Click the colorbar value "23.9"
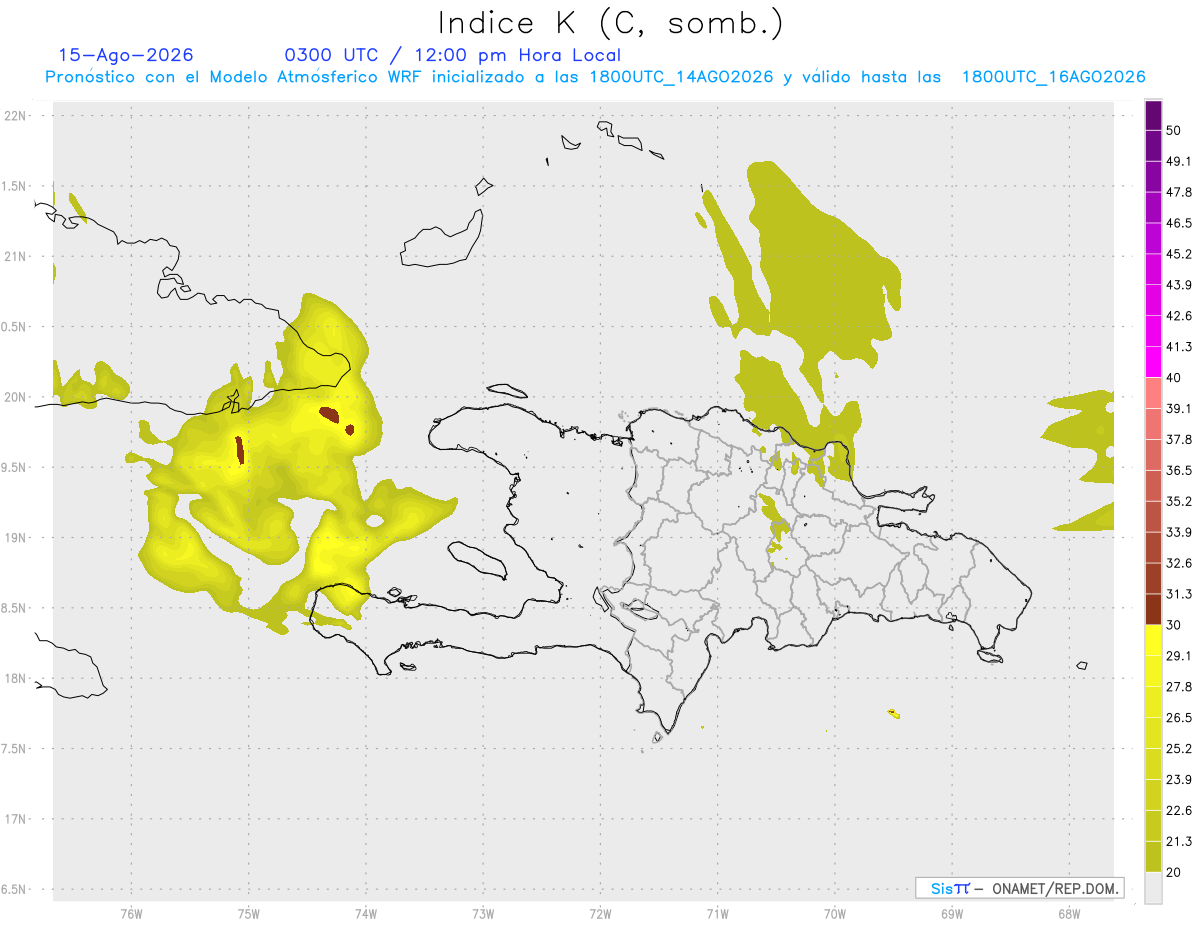 pyautogui.click(x=1179, y=780)
